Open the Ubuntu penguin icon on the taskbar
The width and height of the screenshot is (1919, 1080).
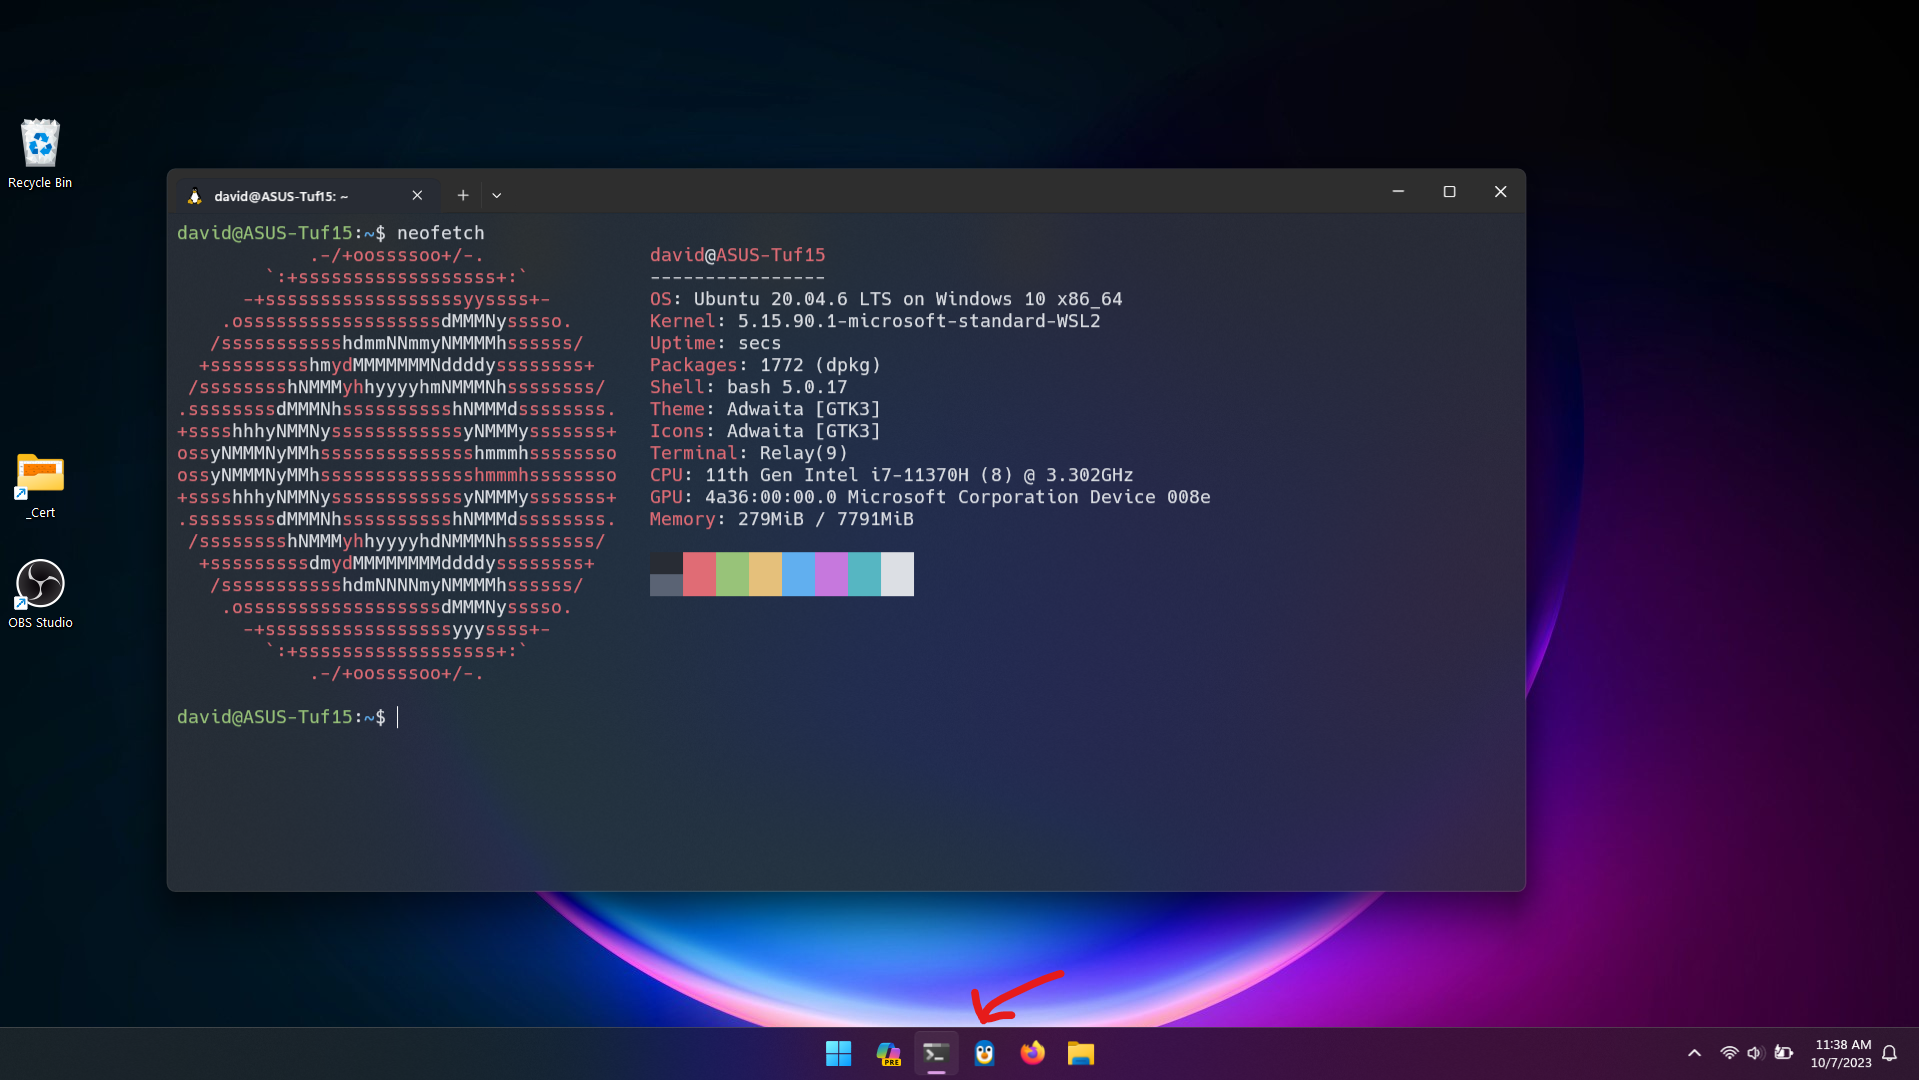coord(984,1053)
